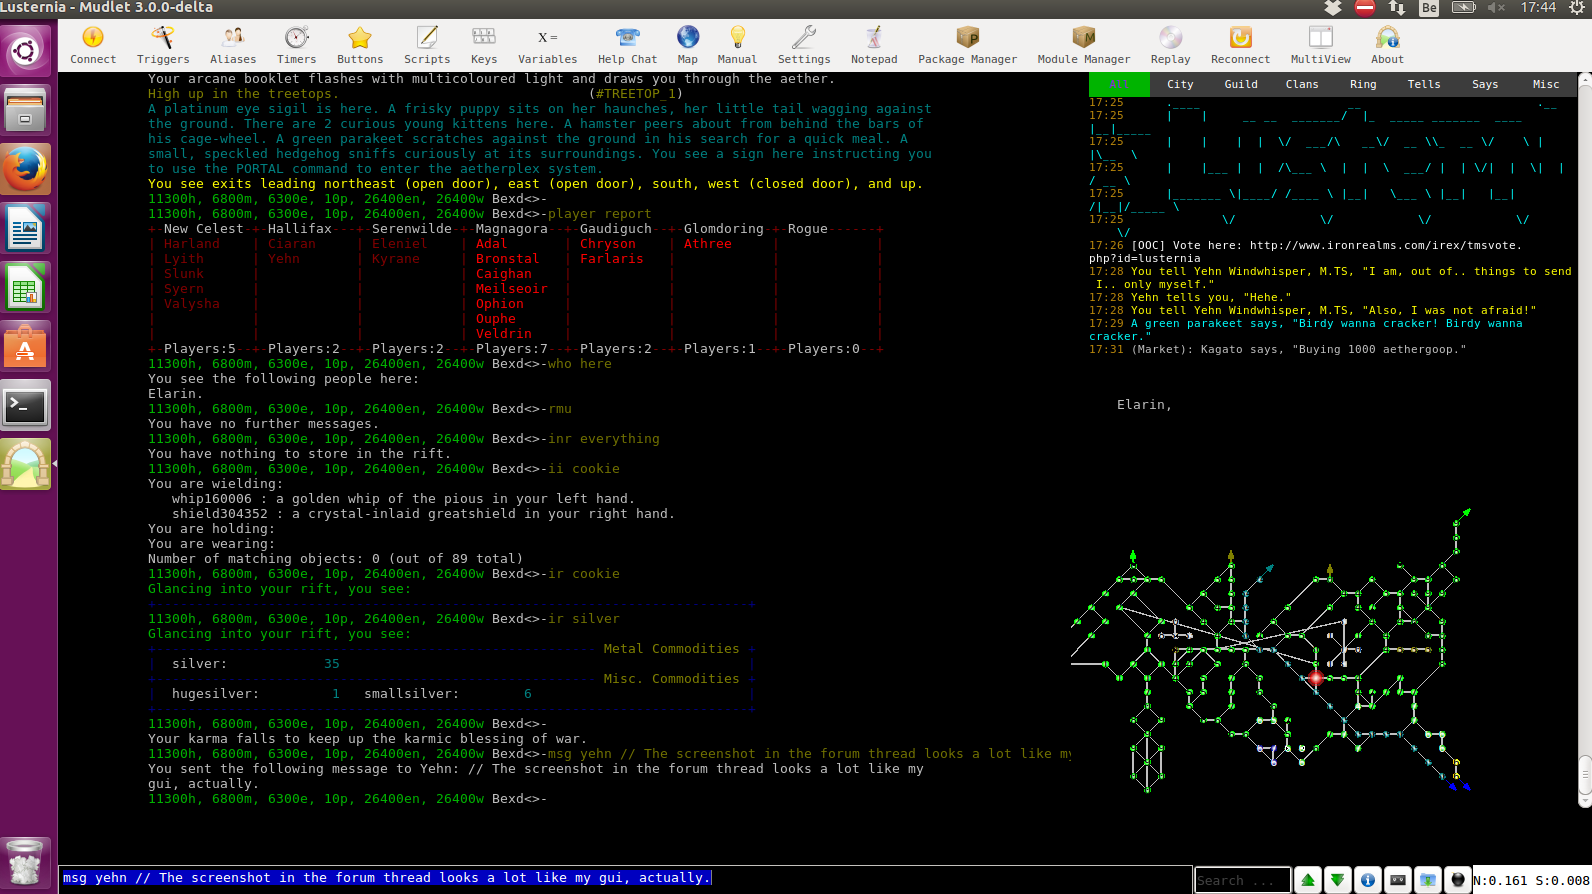Open LibreOffice Calc from launcher
This screenshot has height=894, width=1592.
click(x=25, y=289)
